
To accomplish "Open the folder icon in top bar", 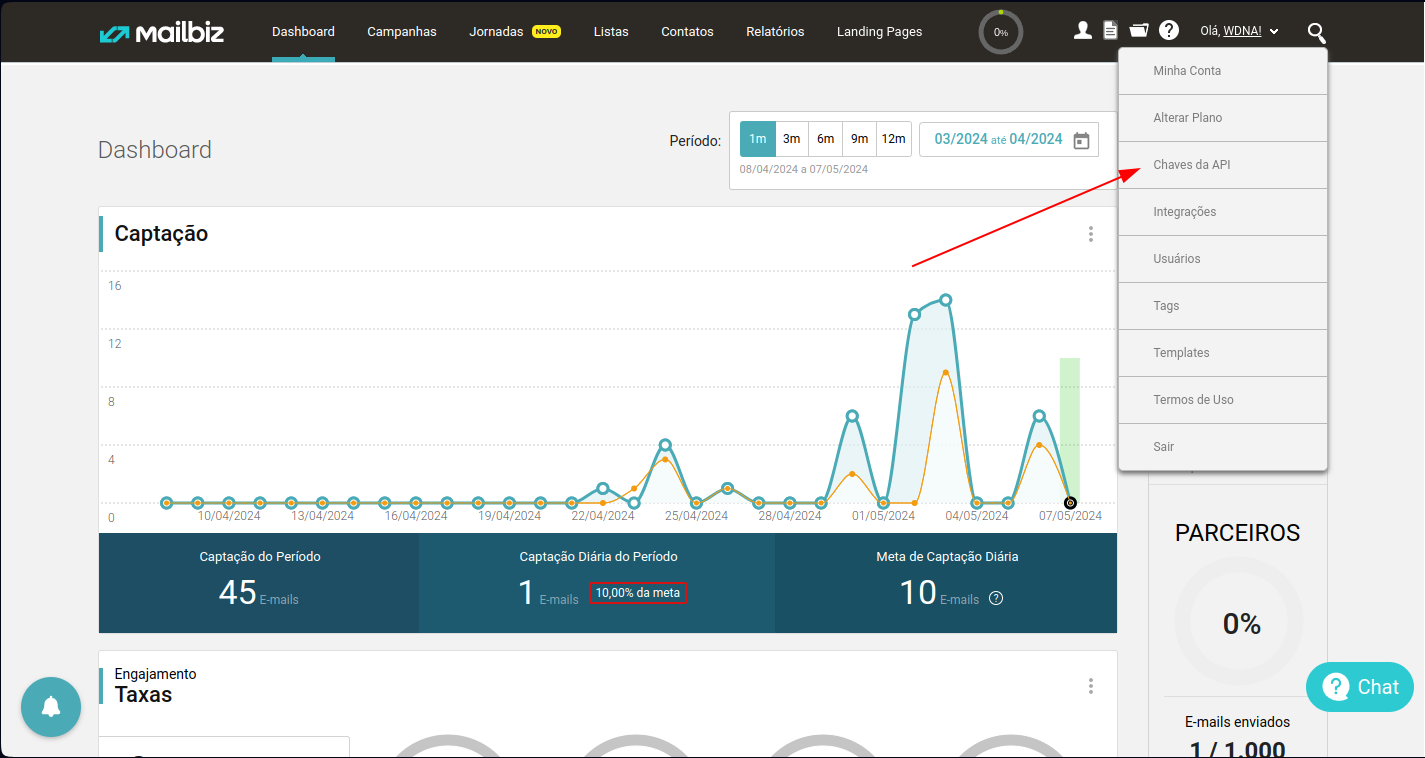I will pyautogui.click(x=1139, y=31).
